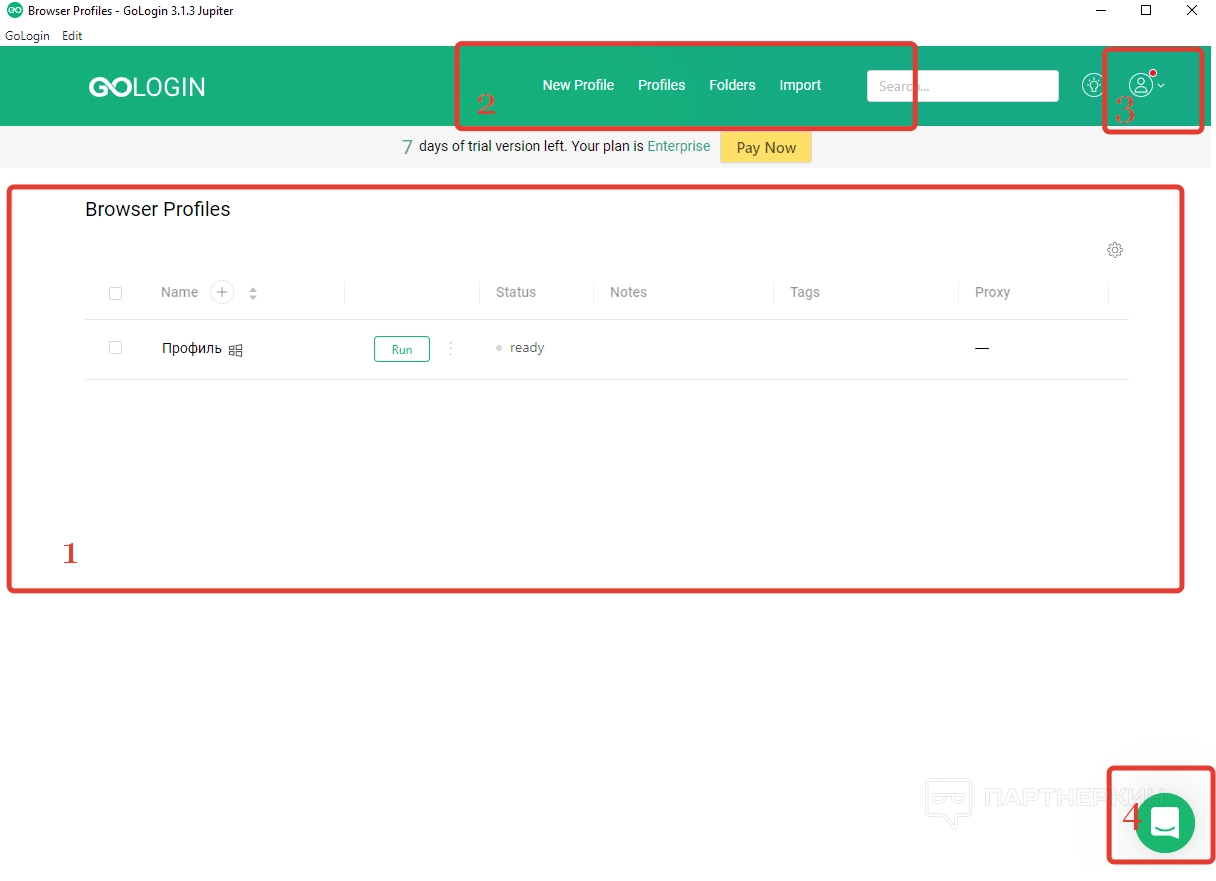Image resolution: width=1216 pixels, height=881 pixels.
Task: Maximize the GoLogin window
Action: coord(1146,11)
